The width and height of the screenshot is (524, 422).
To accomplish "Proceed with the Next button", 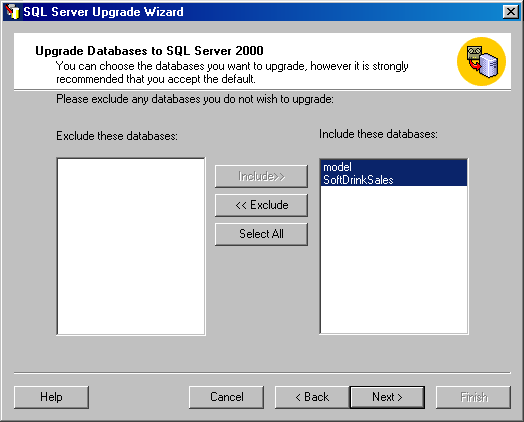I will [x=387, y=397].
